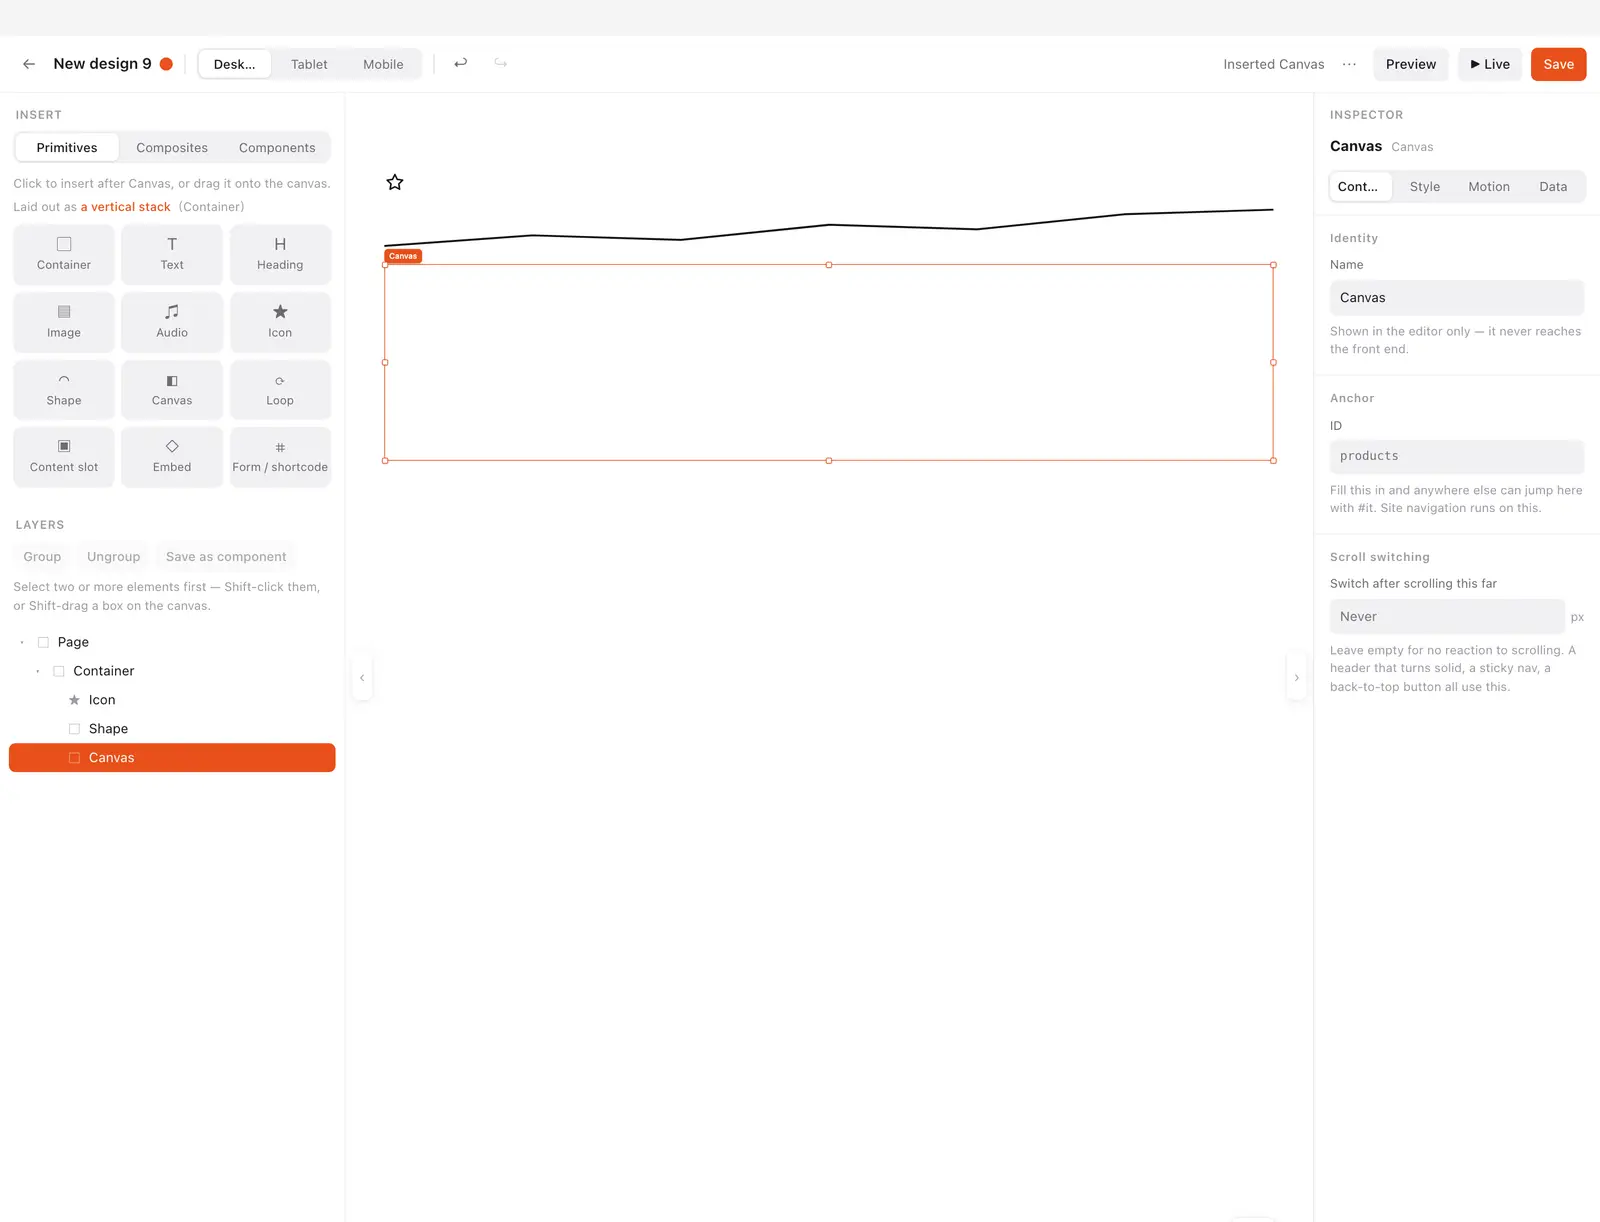Click the Group layers button
The height and width of the screenshot is (1222, 1600).
[42, 557]
